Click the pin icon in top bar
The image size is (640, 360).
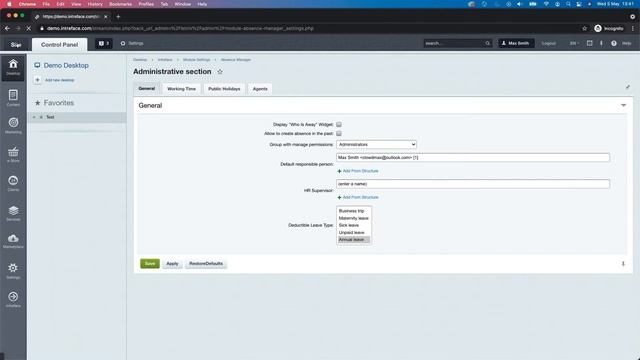601,43
